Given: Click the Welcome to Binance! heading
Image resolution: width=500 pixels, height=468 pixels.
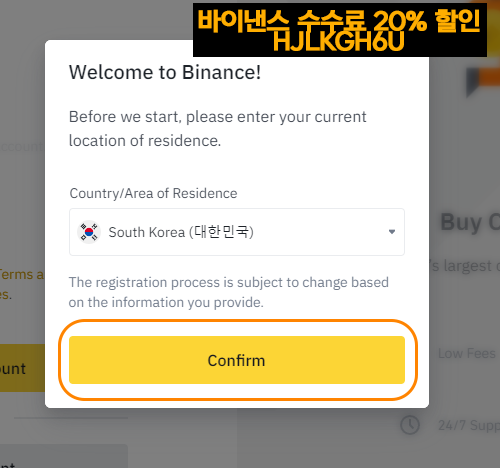Looking at the screenshot, I should (165, 72).
